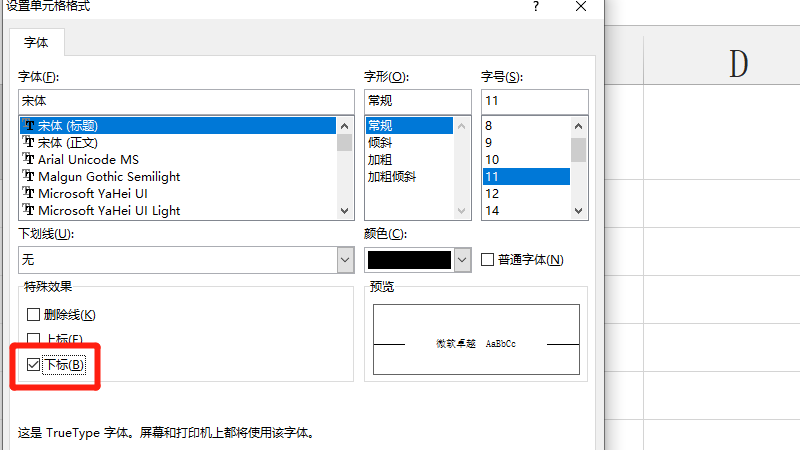Close the format cells dialog
Viewport: 800px width, 450px height.
tap(581, 7)
